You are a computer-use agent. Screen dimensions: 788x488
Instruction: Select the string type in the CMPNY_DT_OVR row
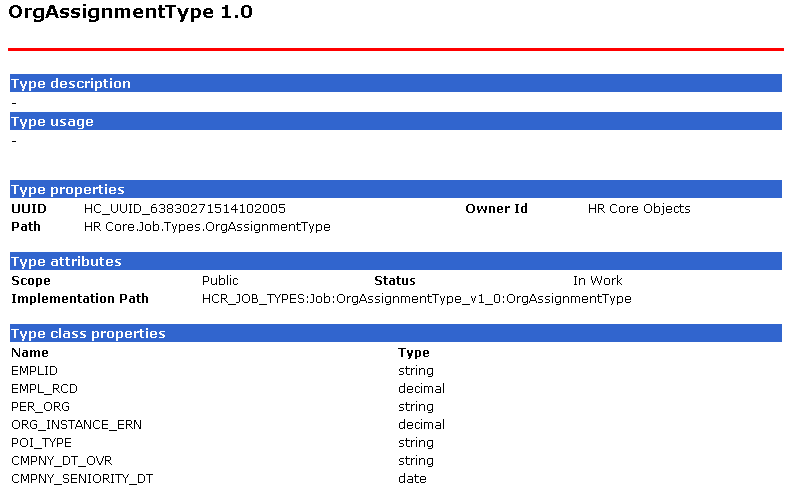tap(416, 461)
